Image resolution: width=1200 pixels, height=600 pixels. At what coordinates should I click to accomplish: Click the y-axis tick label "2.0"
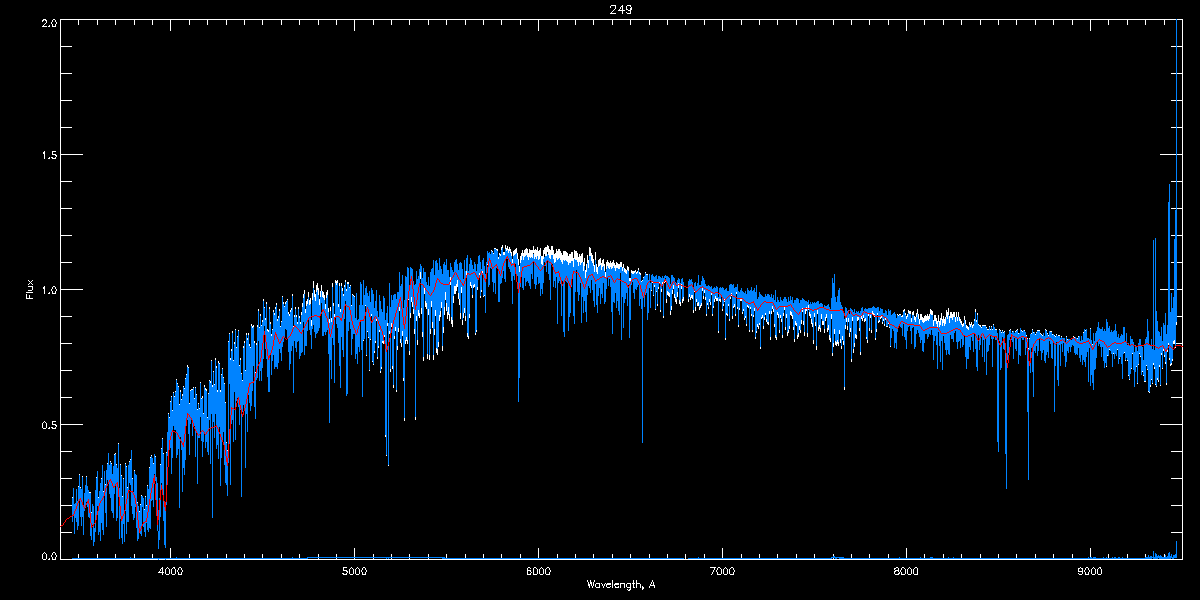click(47, 22)
